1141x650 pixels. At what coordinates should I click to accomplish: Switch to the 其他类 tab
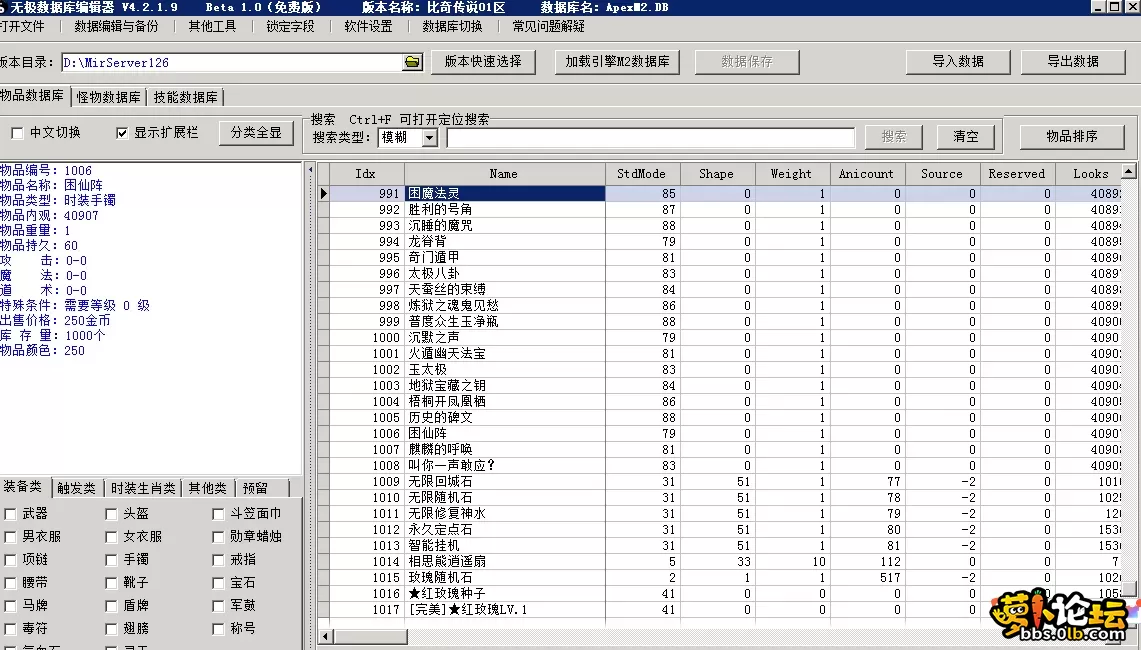click(x=207, y=488)
